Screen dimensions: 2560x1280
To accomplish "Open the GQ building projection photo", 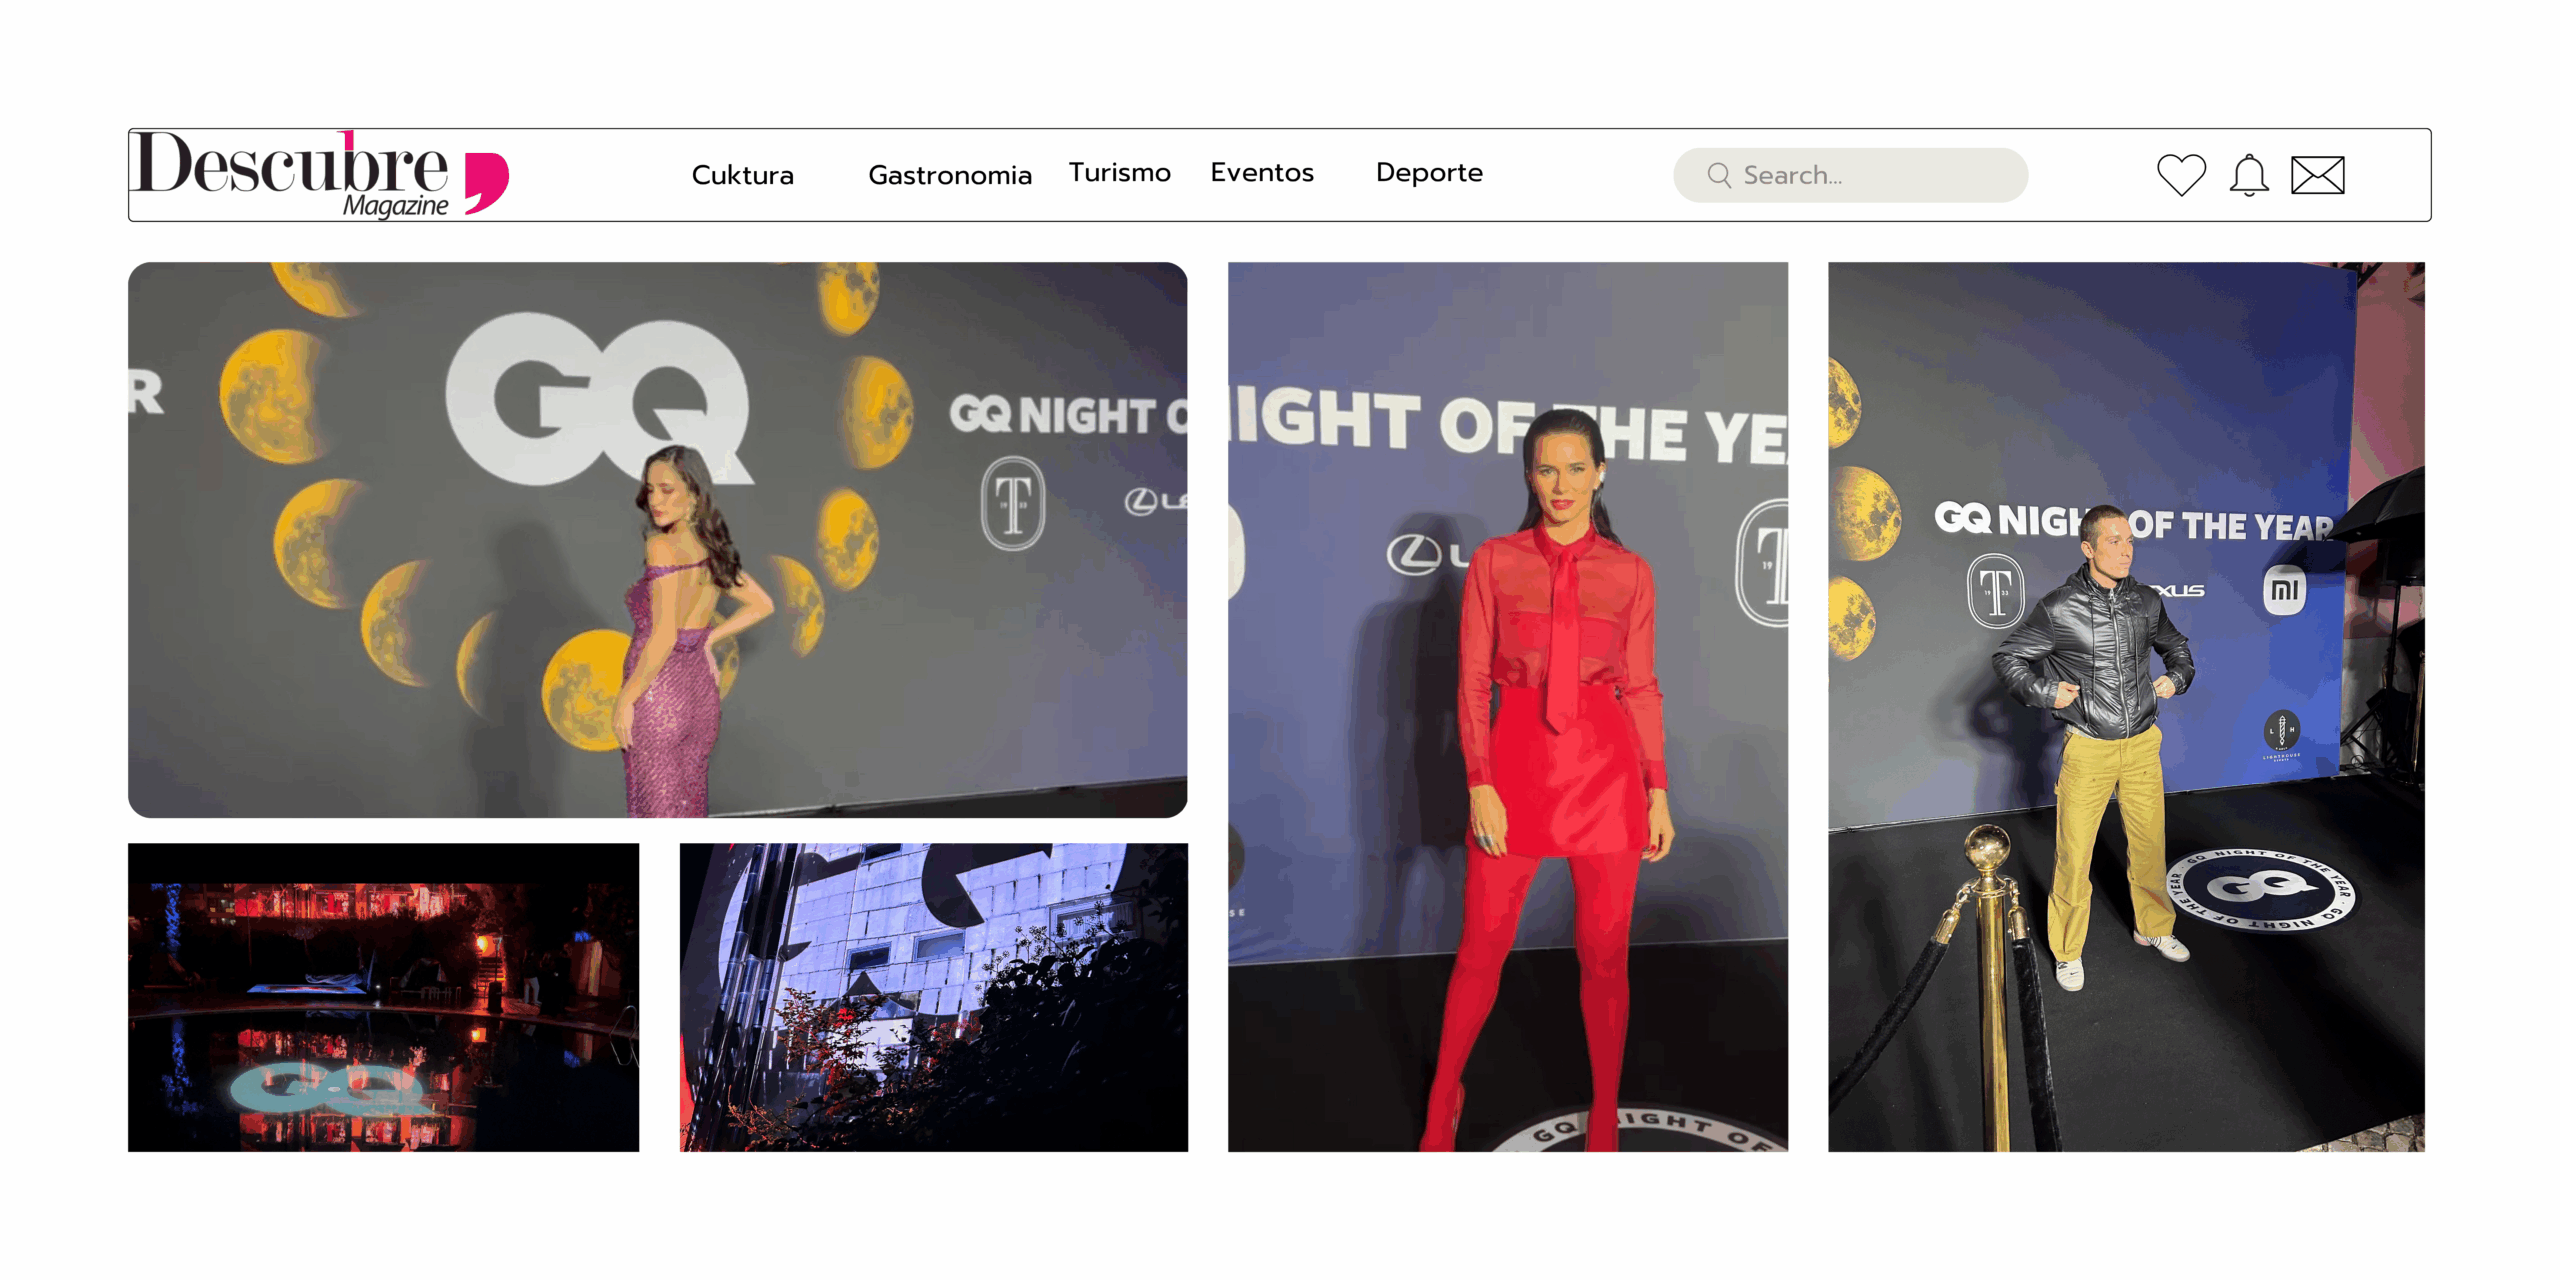I will point(933,996).
